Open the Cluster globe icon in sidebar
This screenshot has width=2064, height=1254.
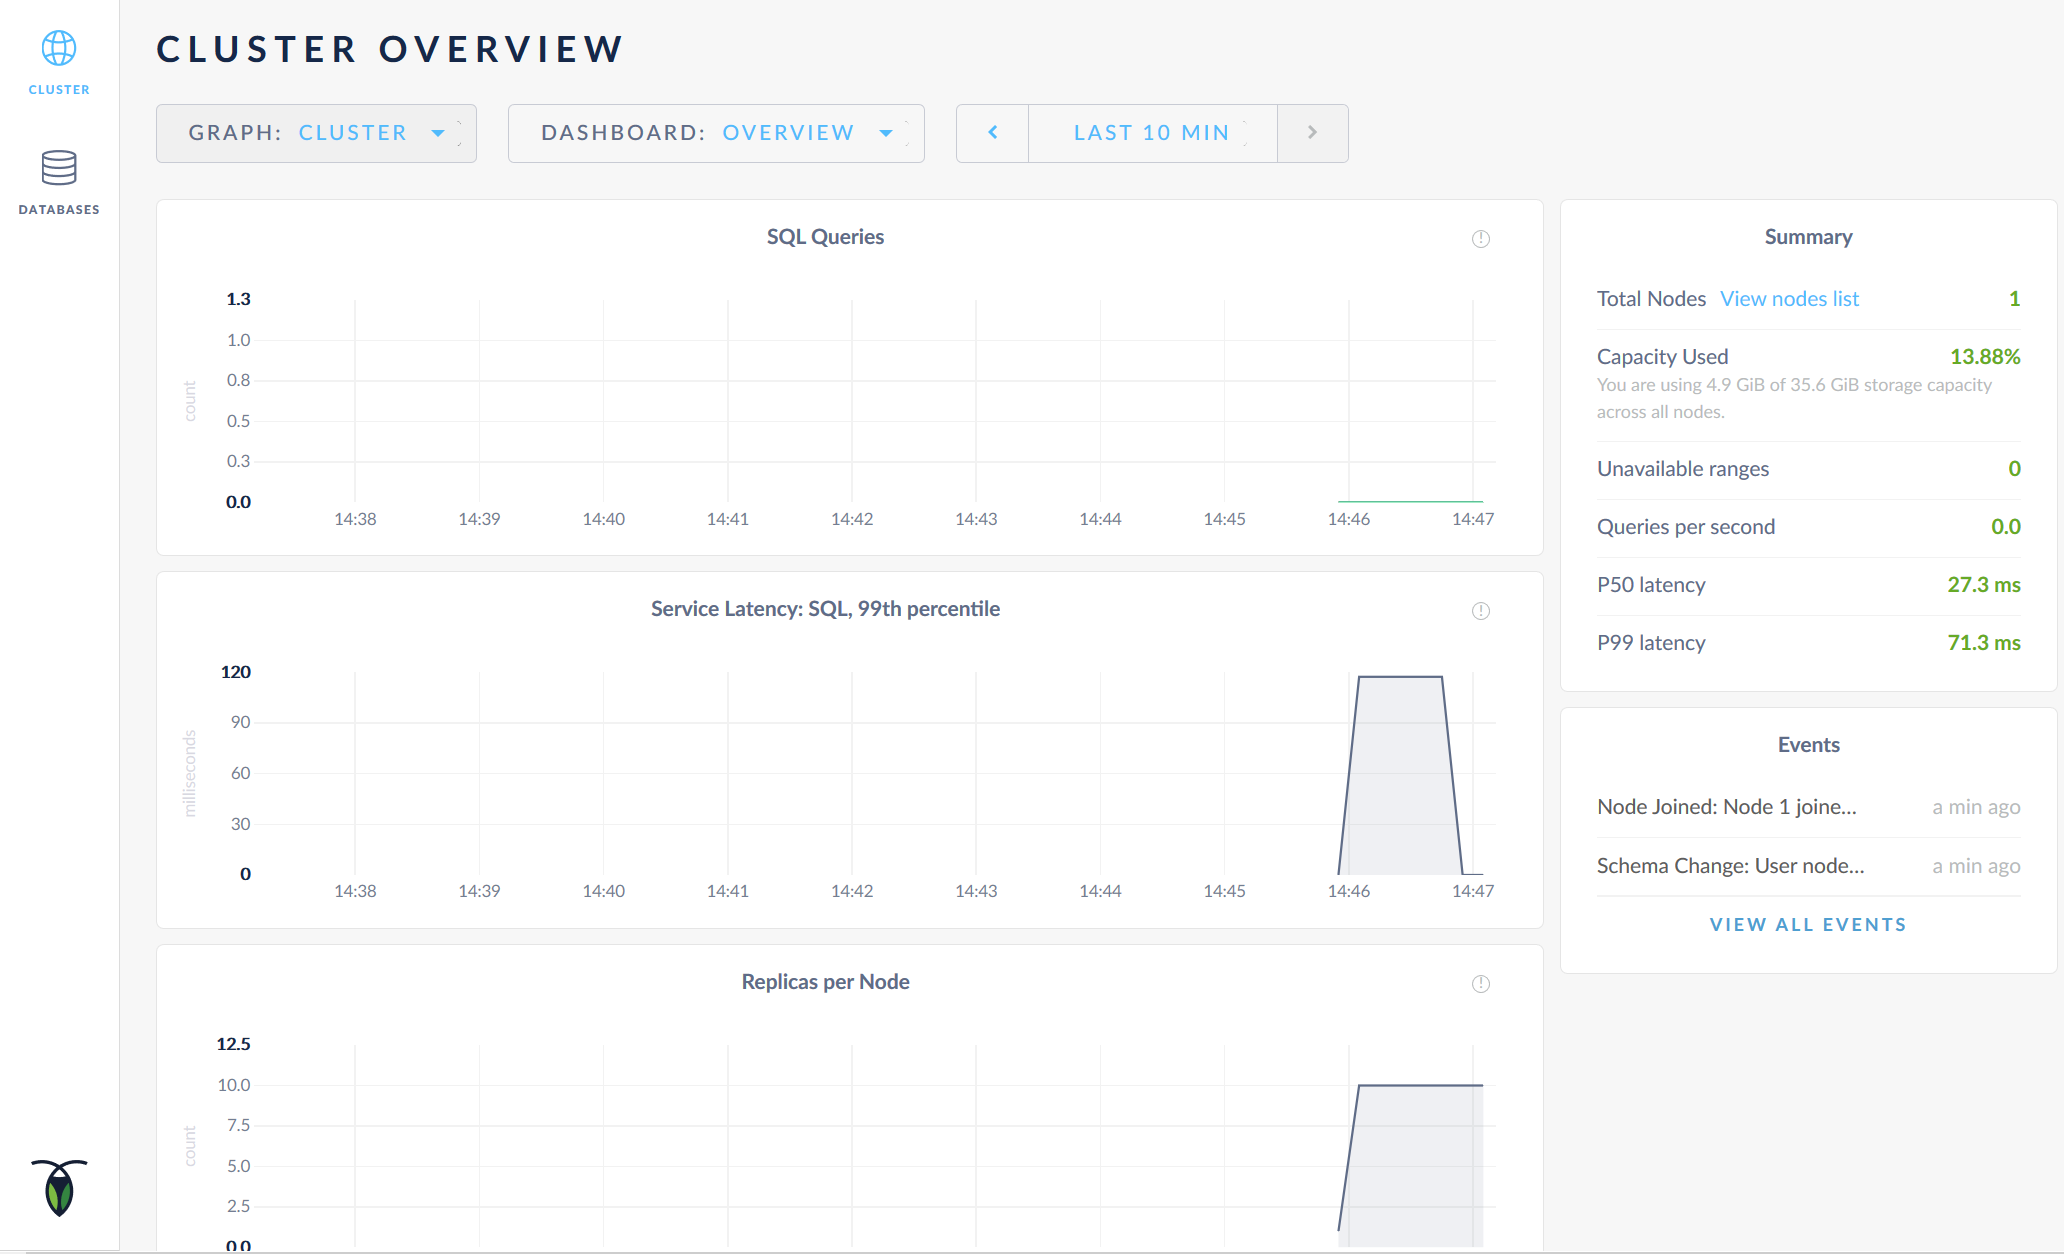coord(59,48)
